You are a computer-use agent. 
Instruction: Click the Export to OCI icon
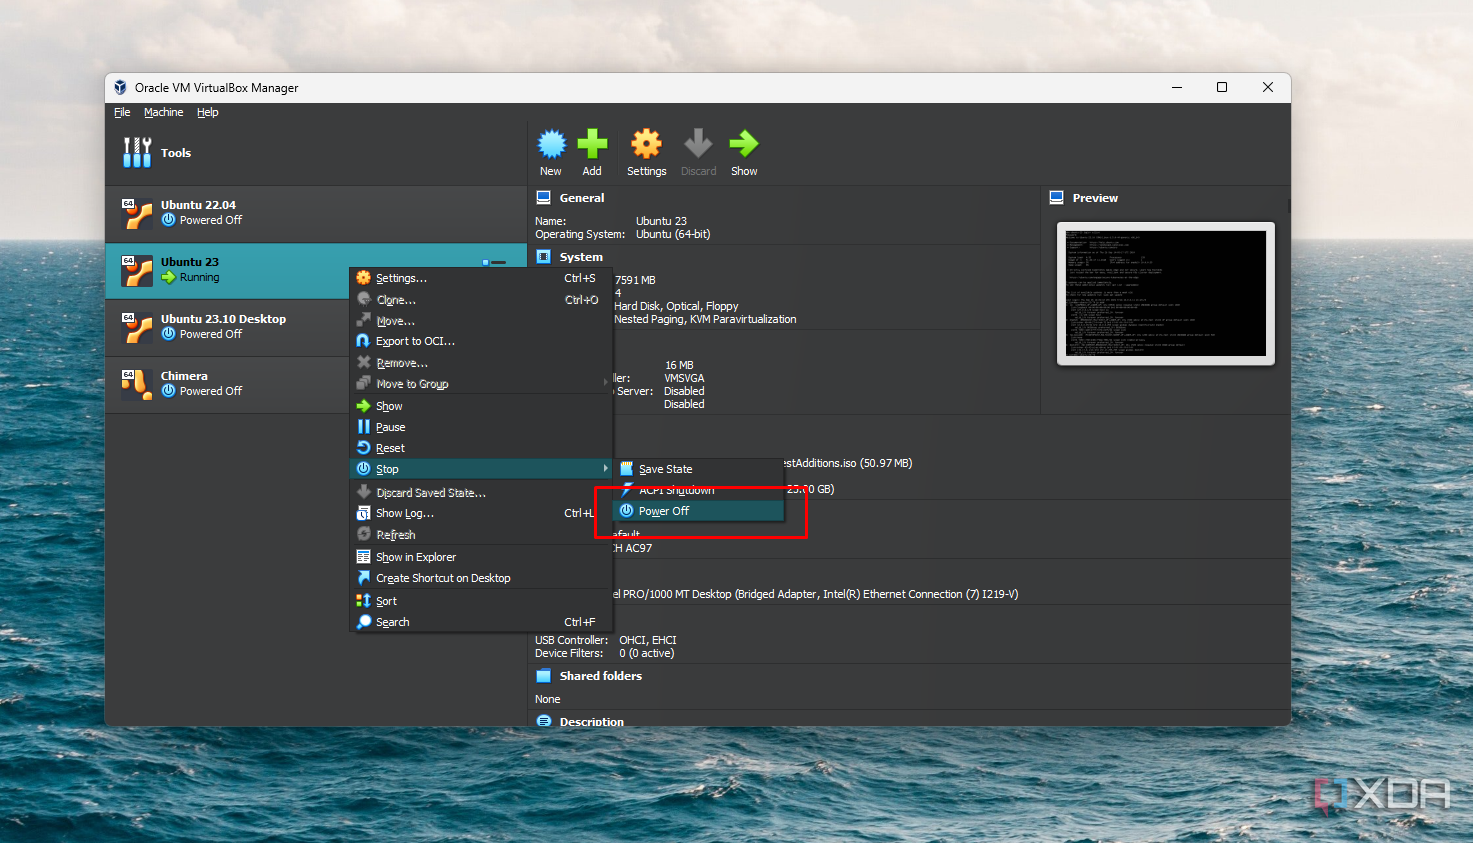tap(363, 340)
